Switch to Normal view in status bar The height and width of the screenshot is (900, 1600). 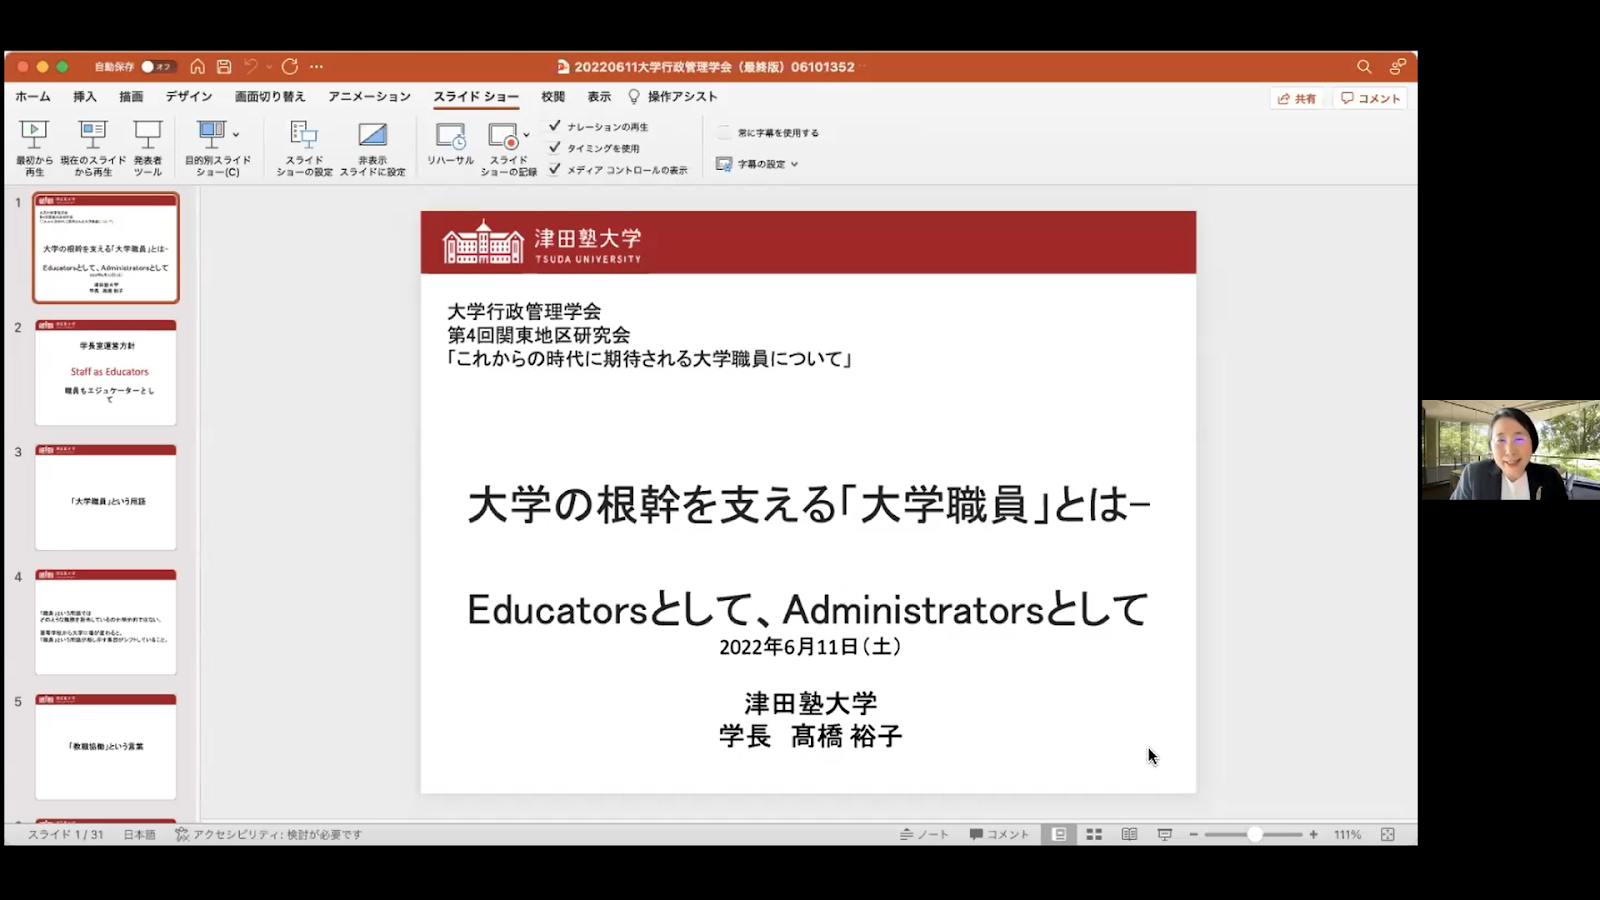(1059, 834)
